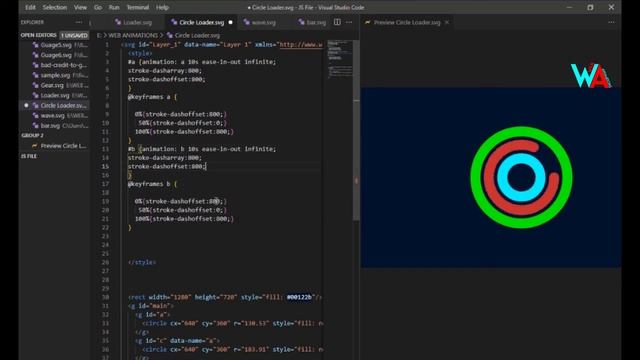Screen dimensions: 640x360
Task: Open editor group more actions ellipsis
Action: coord(349,22)
